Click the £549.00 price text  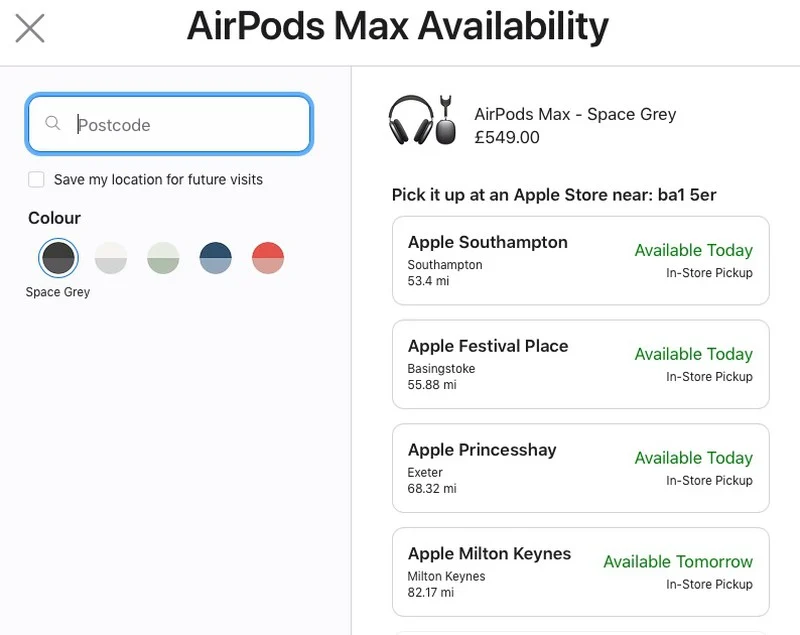click(507, 137)
